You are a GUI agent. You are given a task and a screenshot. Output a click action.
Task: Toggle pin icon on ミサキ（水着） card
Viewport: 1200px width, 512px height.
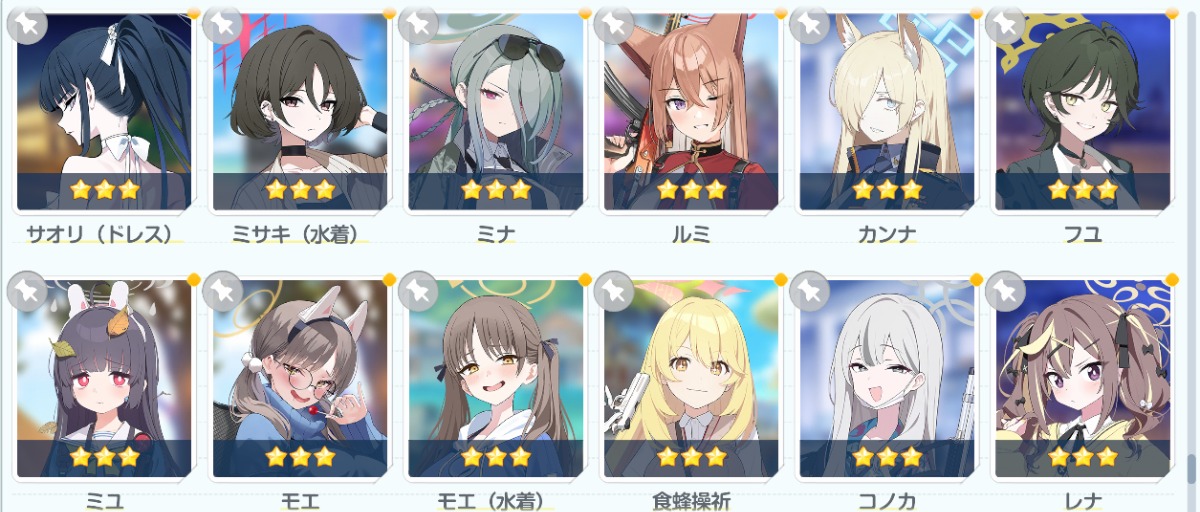(222, 24)
